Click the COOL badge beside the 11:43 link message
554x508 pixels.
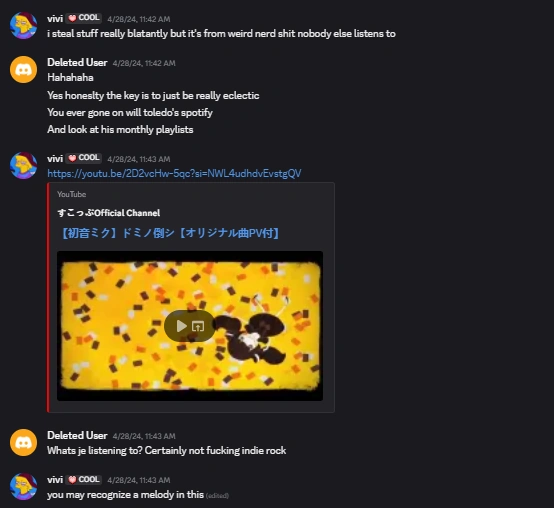[84, 158]
